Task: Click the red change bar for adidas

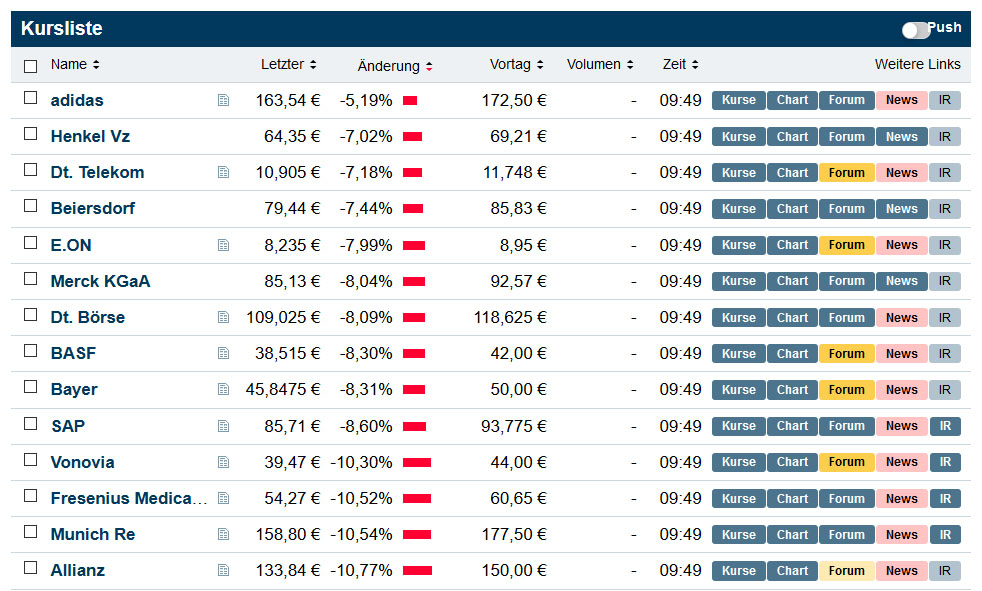Action: point(410,100)
